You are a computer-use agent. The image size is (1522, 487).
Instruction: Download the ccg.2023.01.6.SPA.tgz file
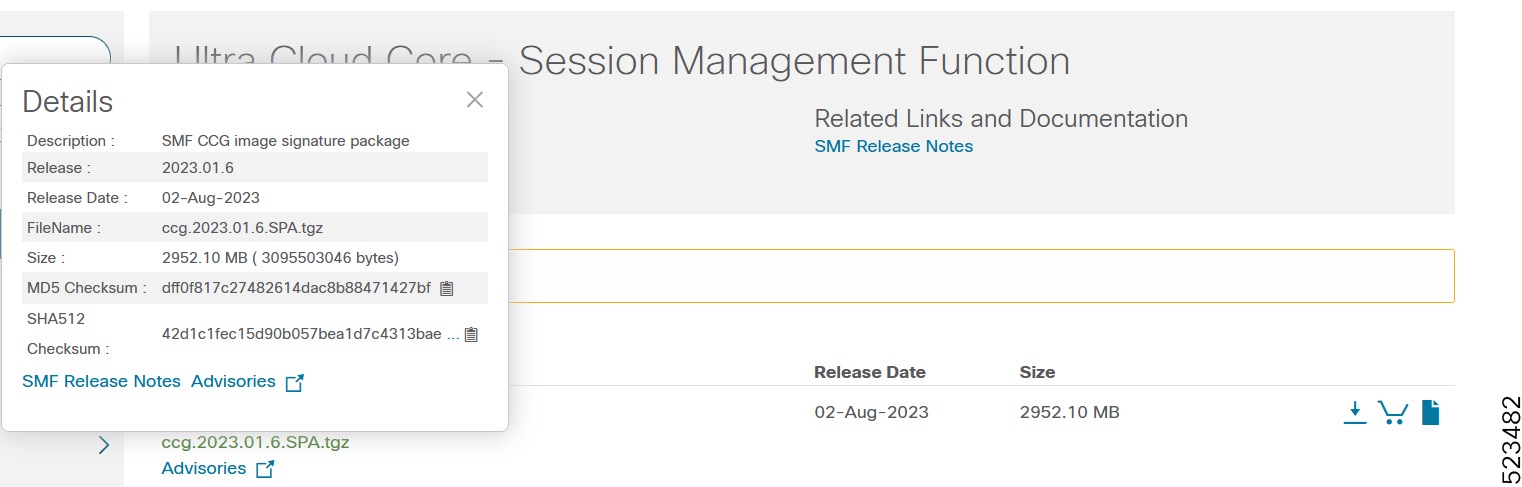pyautogui.click(x=1354, y=412)
